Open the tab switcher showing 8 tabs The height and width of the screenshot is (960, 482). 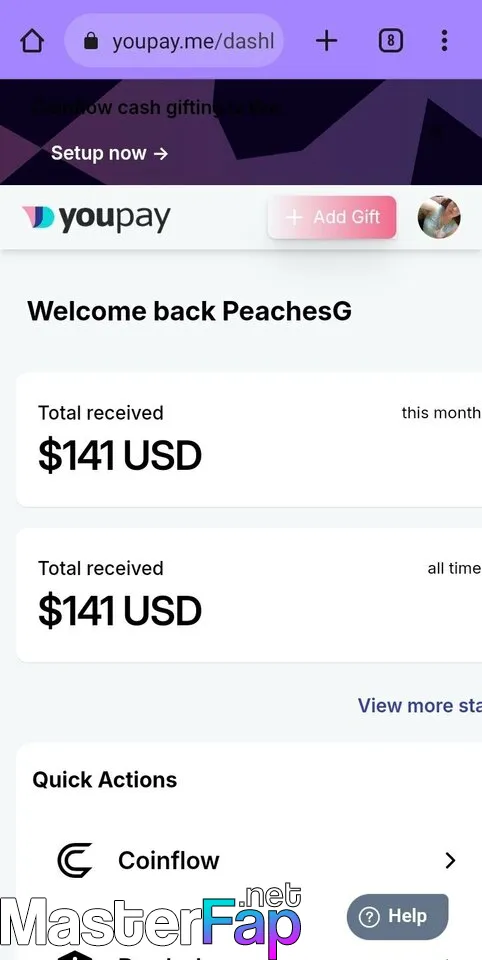(391, 41)
